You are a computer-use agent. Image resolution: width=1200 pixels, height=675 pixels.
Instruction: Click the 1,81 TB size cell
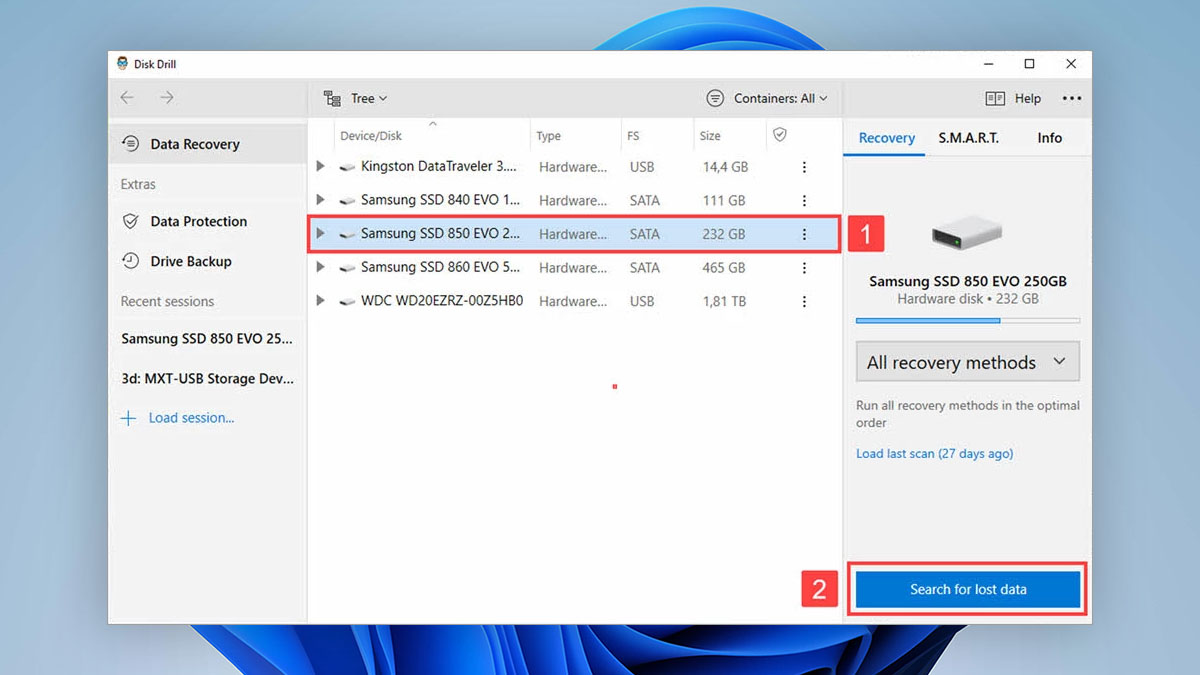tap(725, 300)
